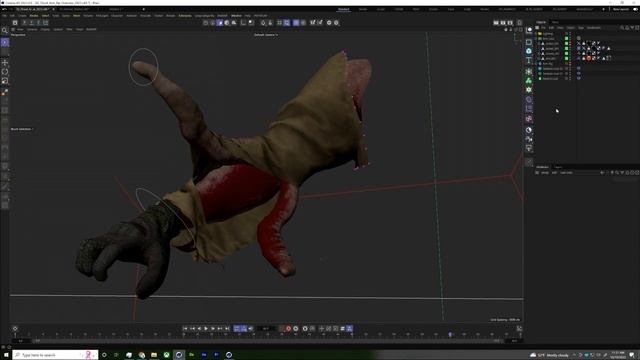The width and height of the screenshot is (640, 360).
Task: Toggle the X axis lock
Action: pyautogui.click(x=24, y=22)
